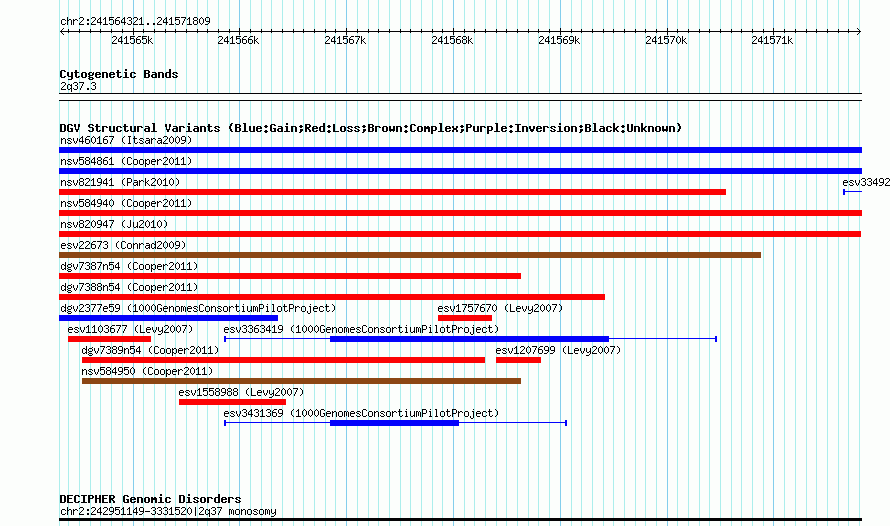Open the esv3363419 (1000GenomesConsortiumPilotProject) label

coord(361,329)
